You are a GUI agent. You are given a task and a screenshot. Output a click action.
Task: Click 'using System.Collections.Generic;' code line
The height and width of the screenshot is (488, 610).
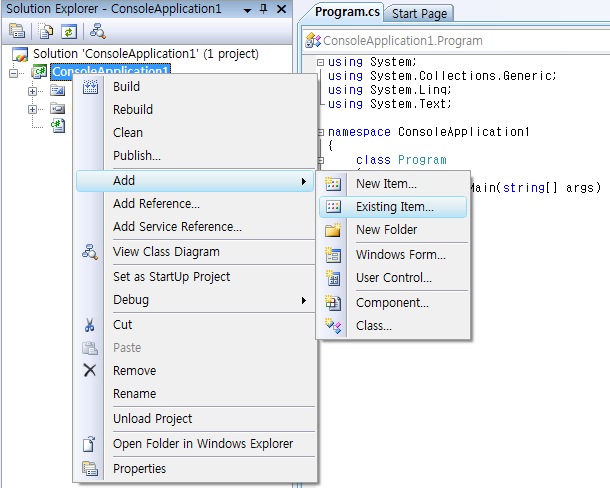pyautogui.click(x=442, y=76)
